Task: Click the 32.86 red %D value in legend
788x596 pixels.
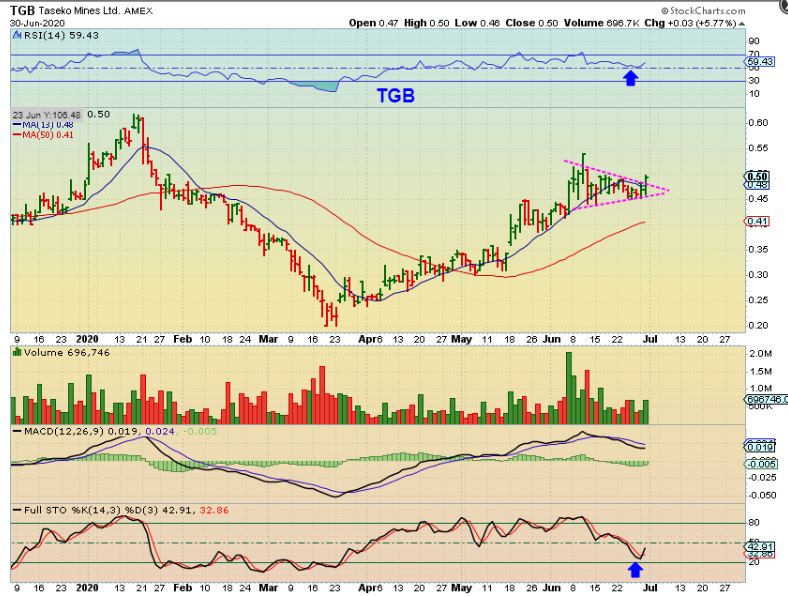Action: [x=214, y=510]
